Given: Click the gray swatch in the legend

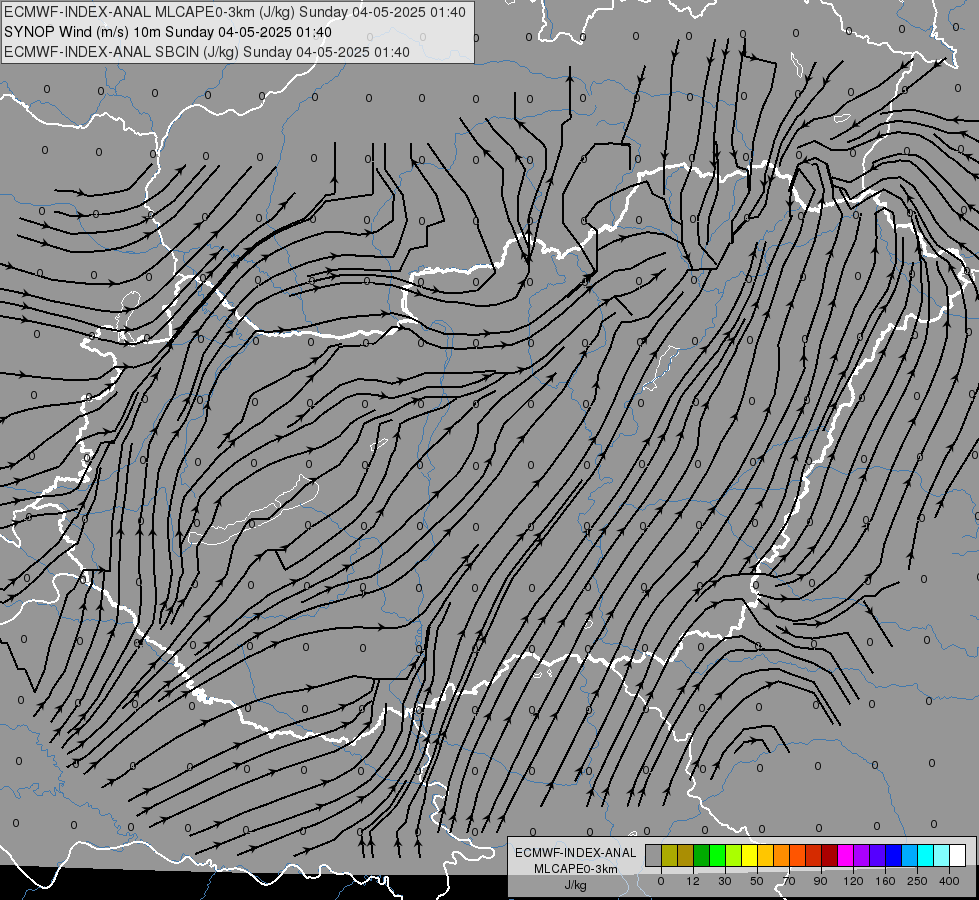Looking at the screenshot, I should click(654, 855).
